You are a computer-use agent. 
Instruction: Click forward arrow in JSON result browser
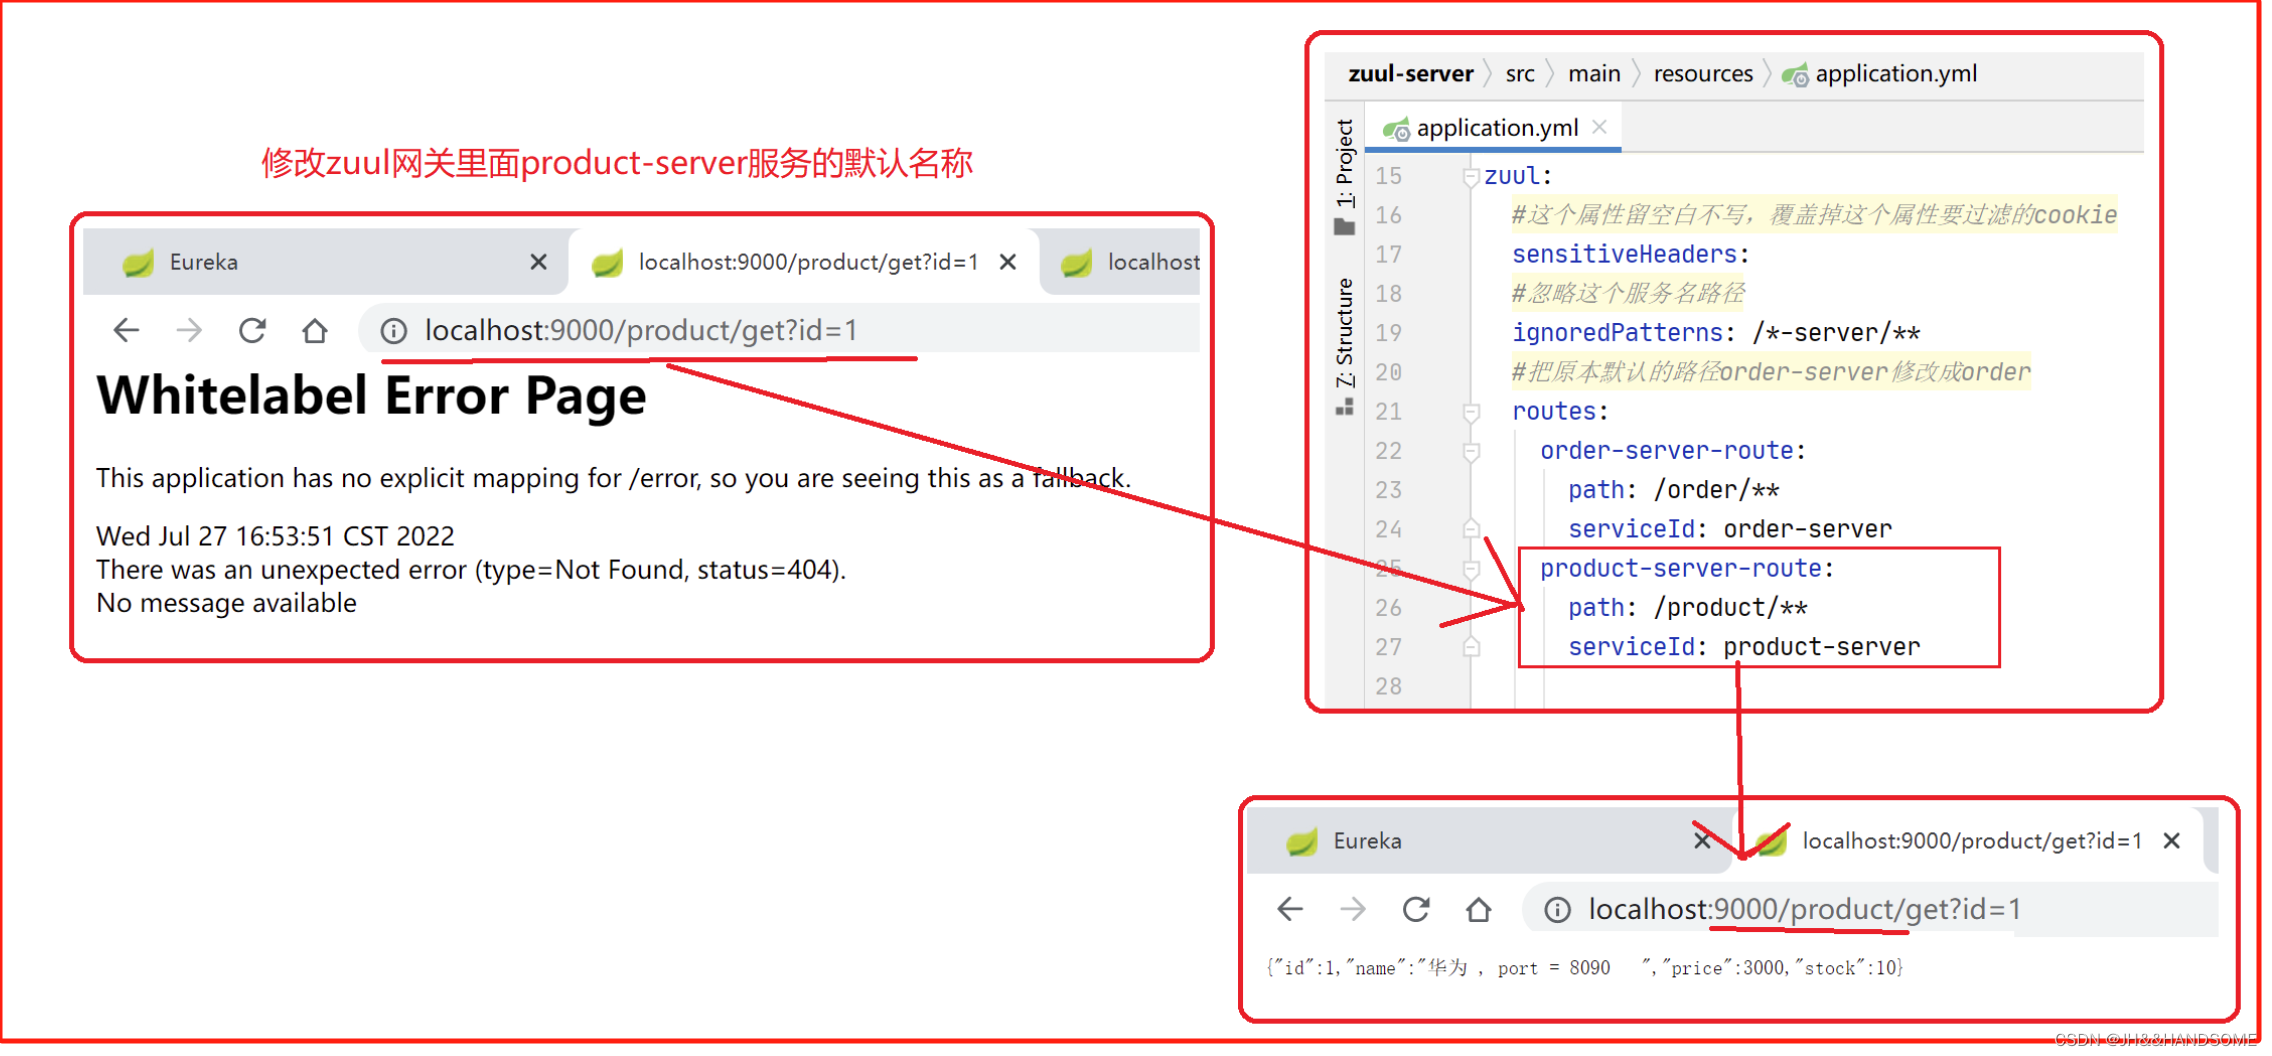pyautogui.click(x=1353, y=909)
